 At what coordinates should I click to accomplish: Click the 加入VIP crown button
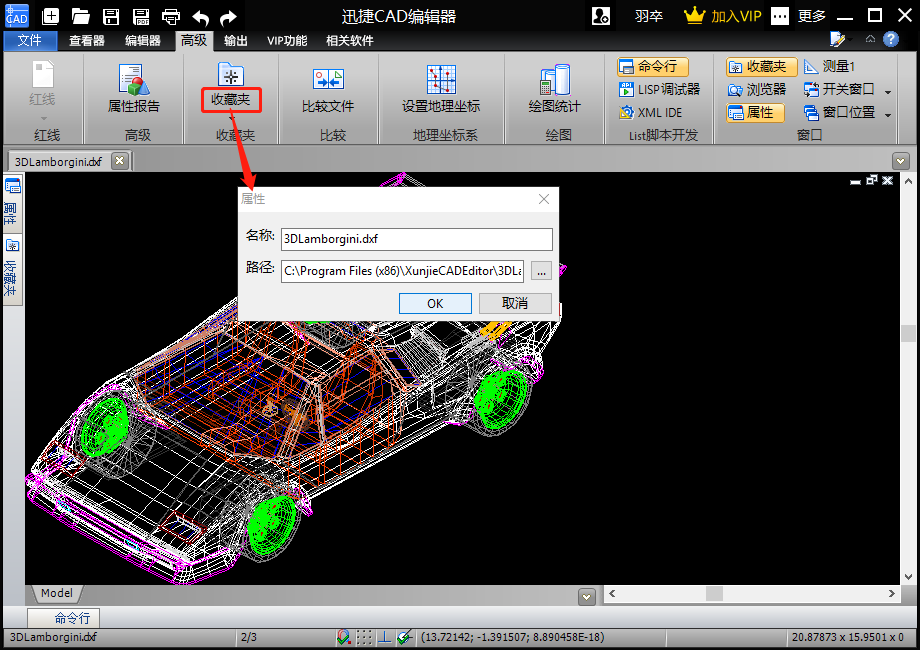tap(723, 16)
